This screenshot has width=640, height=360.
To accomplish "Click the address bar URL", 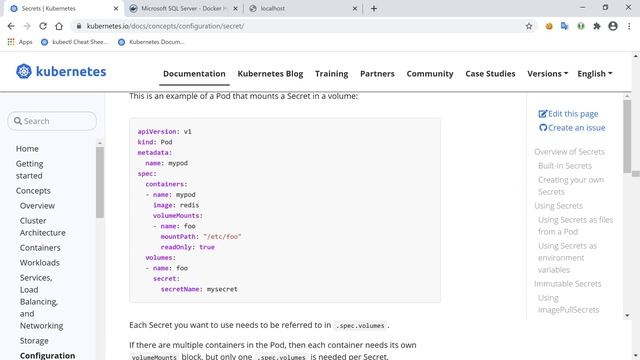I will coord(165,26).
